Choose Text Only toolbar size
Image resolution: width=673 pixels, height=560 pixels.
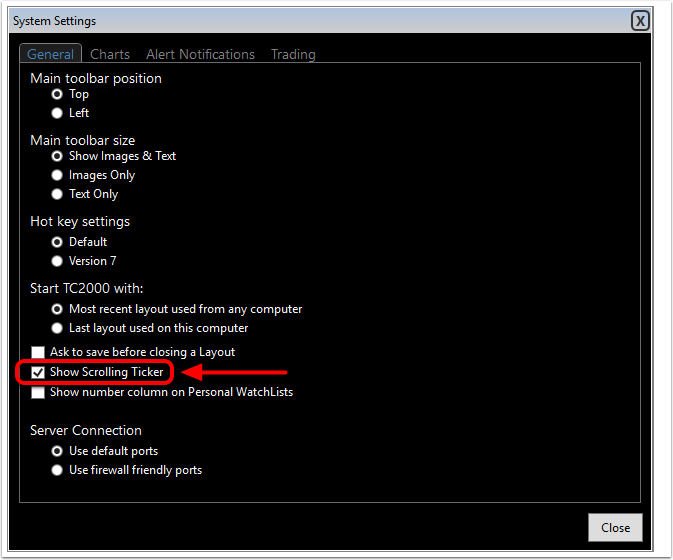(x=57, y=194)
